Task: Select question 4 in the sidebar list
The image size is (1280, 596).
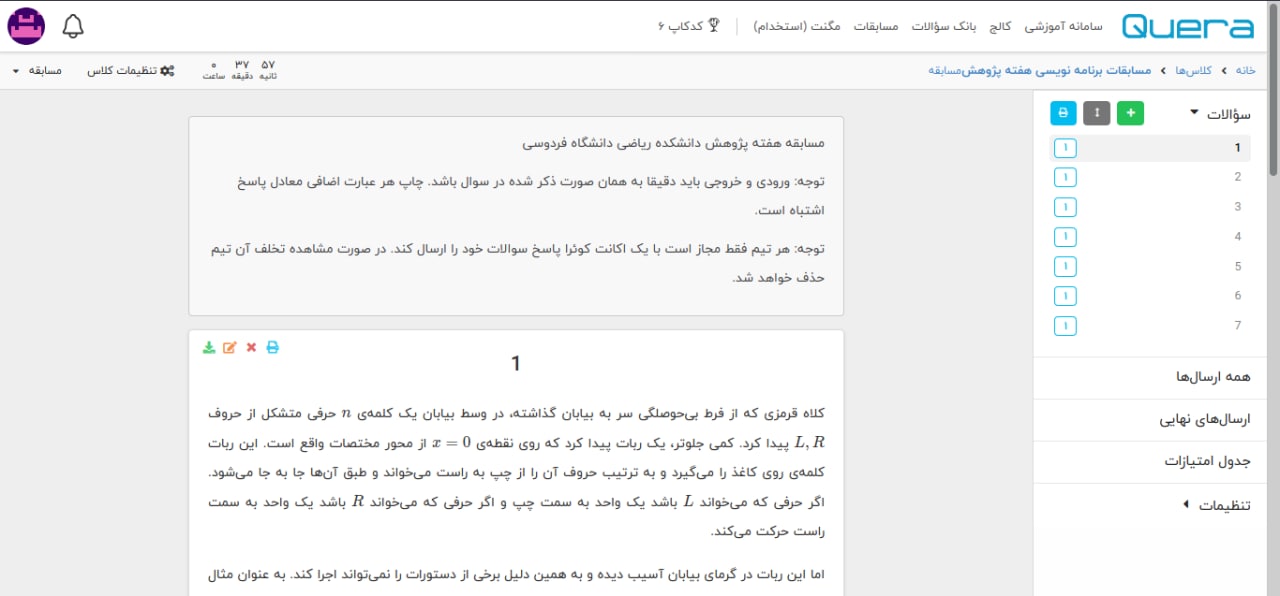Action: coord(1237,237)
